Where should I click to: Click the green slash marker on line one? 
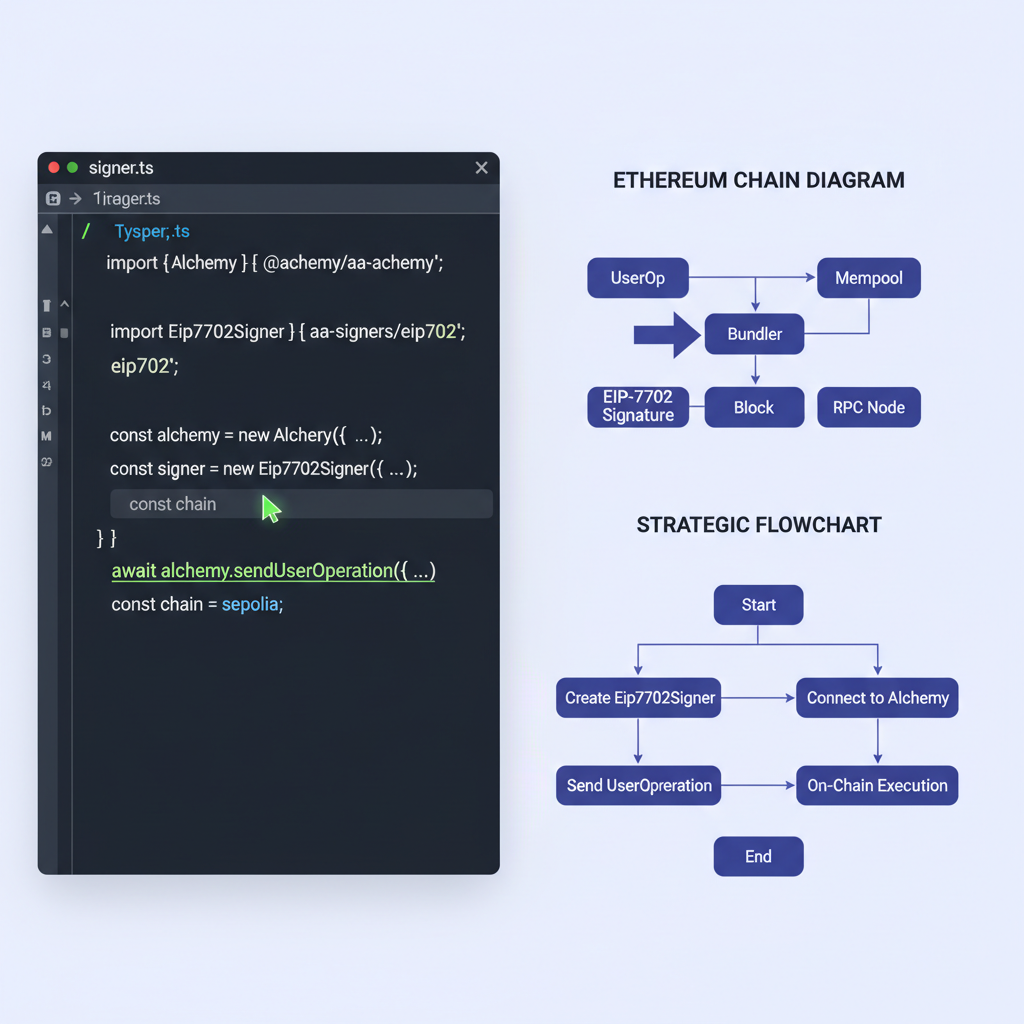(86, 229)
